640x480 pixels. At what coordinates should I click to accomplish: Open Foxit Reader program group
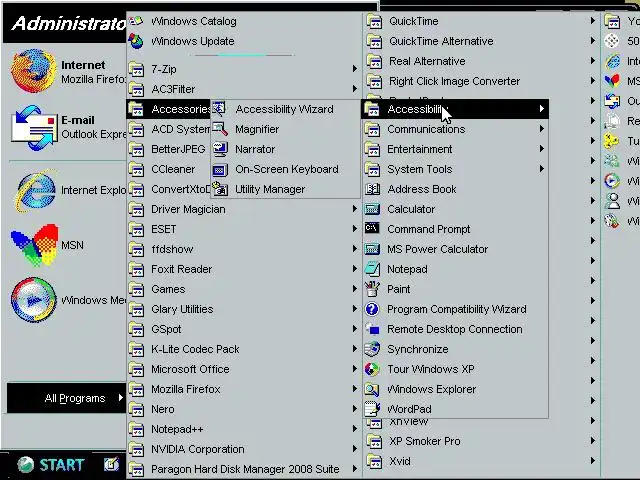point(244,269)
